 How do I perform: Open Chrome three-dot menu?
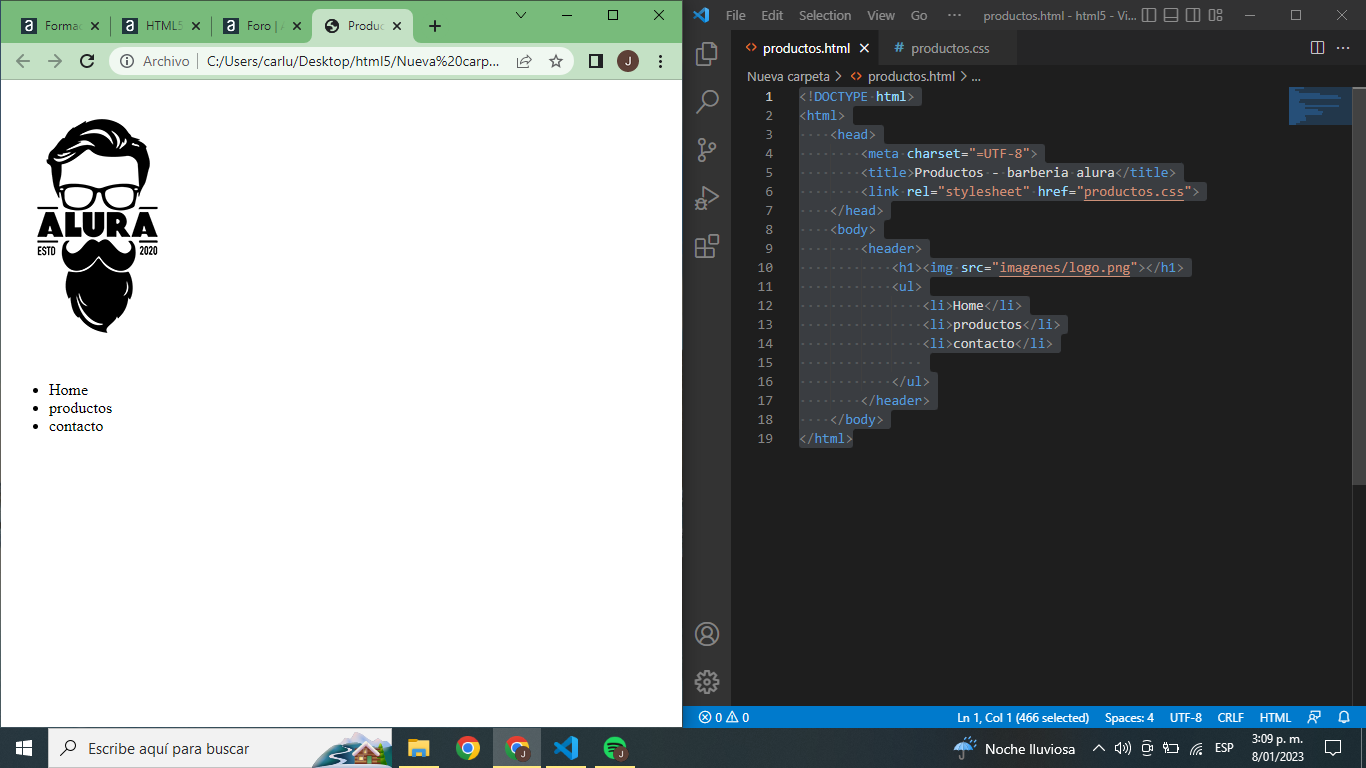pyautogui.click(x=660, y=61)
